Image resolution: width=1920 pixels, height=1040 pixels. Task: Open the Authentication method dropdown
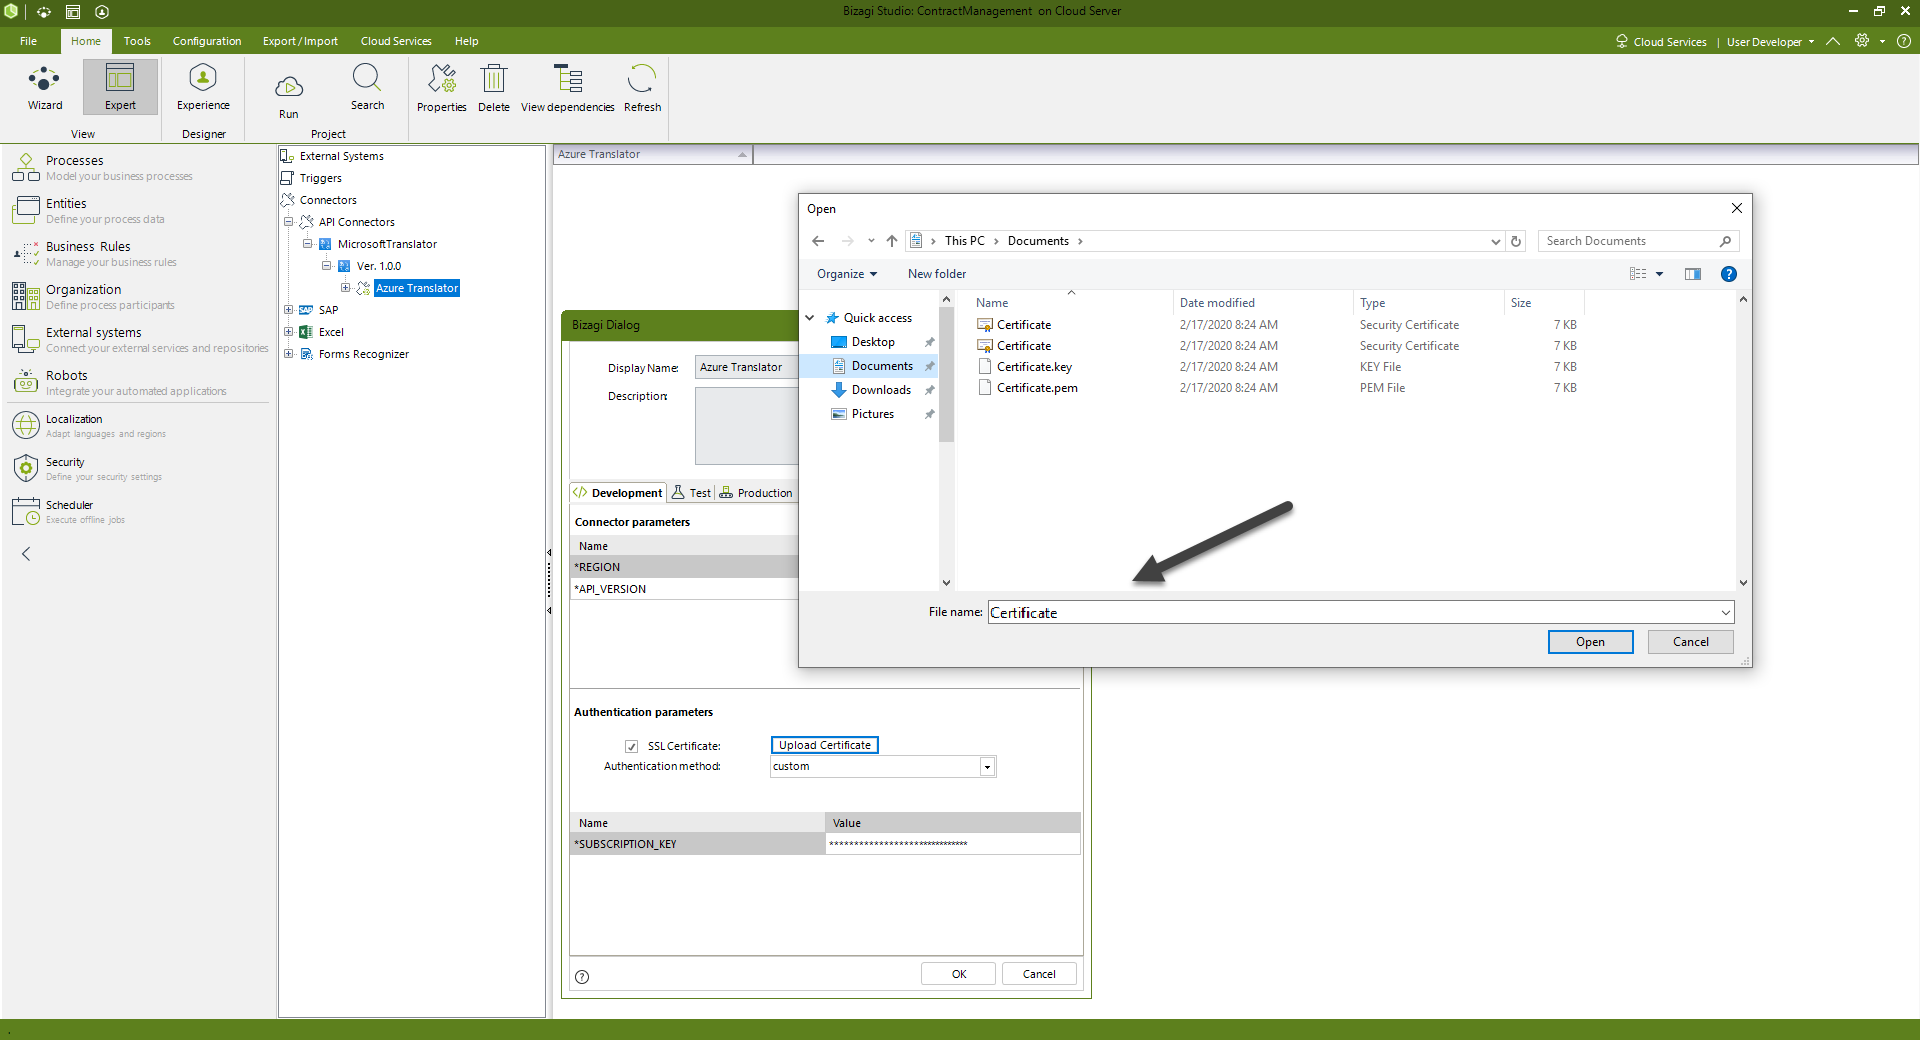click(x=987, y=767)
